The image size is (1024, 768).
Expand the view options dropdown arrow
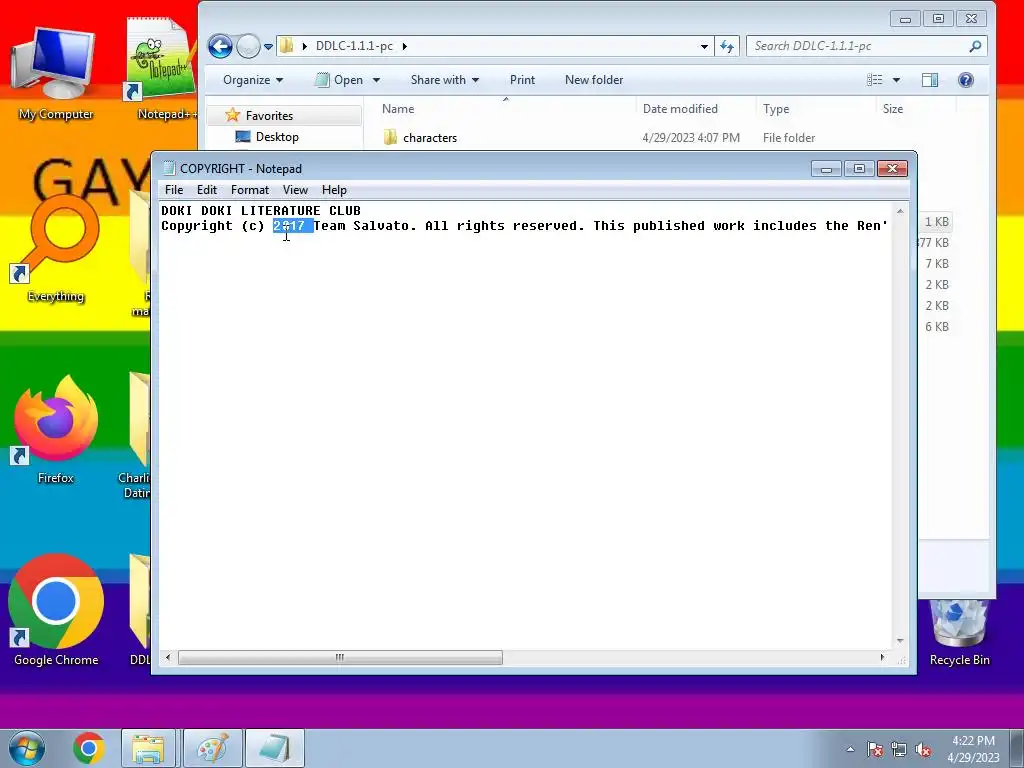(896, 80)
